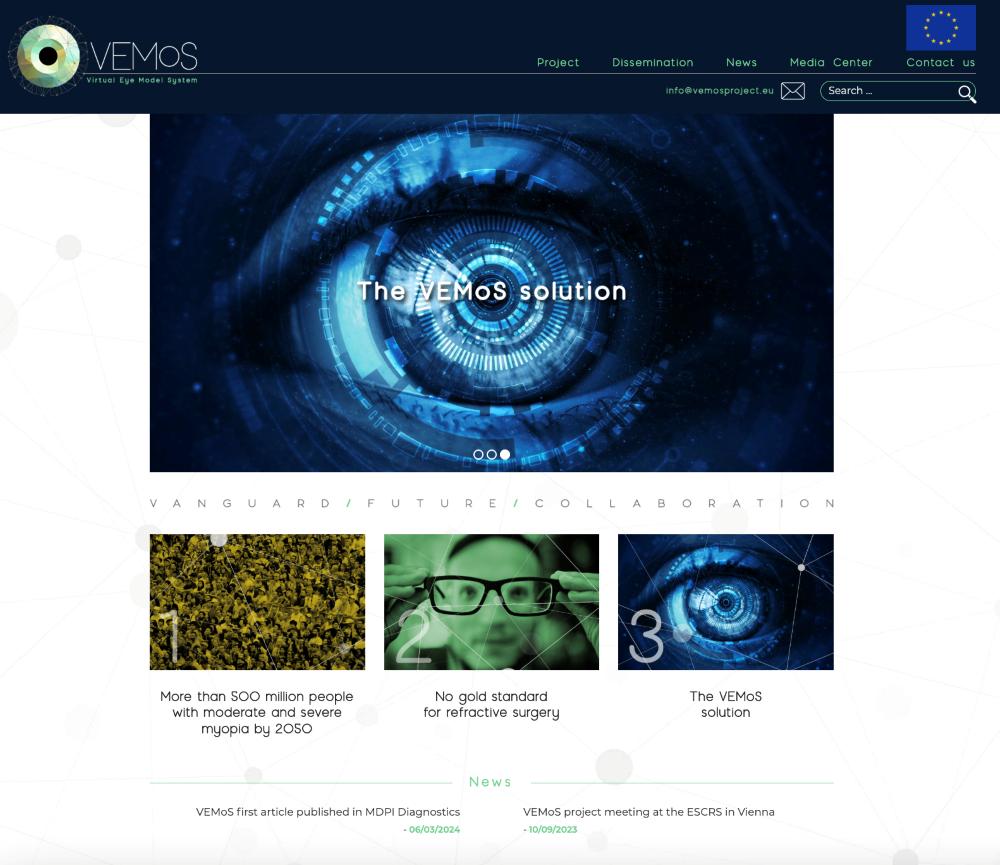Click the 'FUTURE' tagline word
This screenshot has height=865, width=1000.
[x=432, y=503]
